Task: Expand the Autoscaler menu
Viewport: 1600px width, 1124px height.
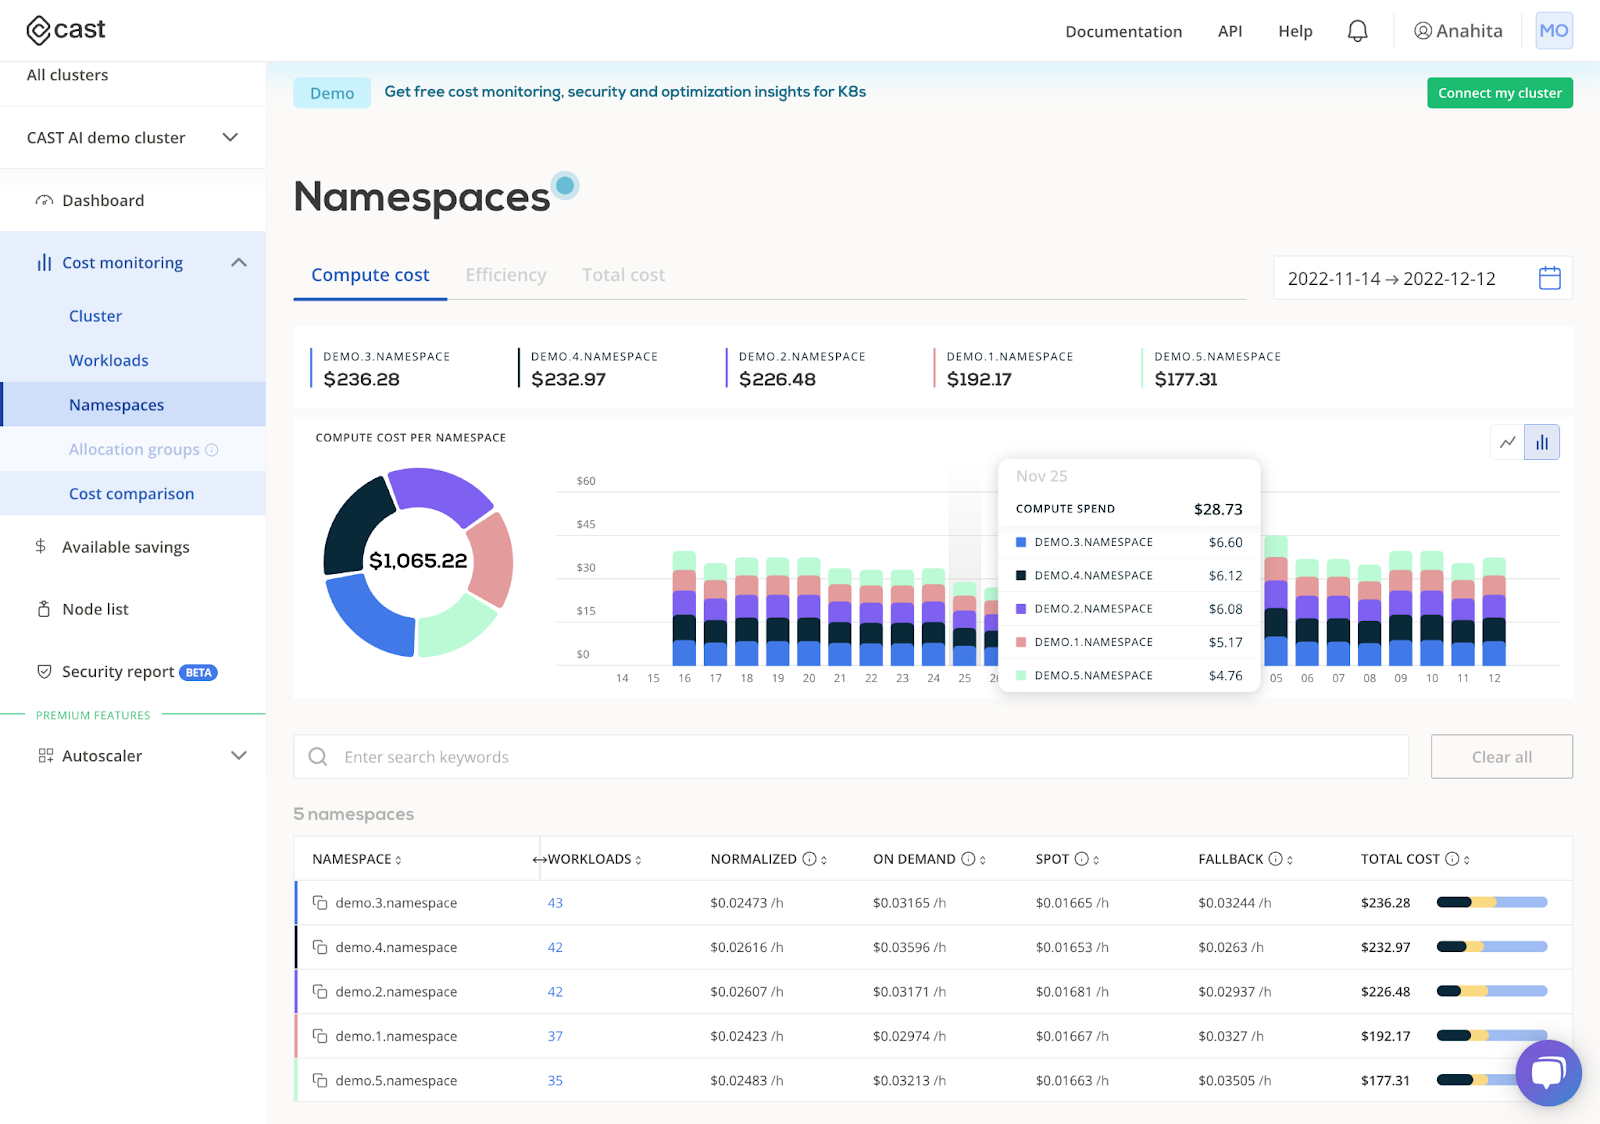Action: point(238,755)
